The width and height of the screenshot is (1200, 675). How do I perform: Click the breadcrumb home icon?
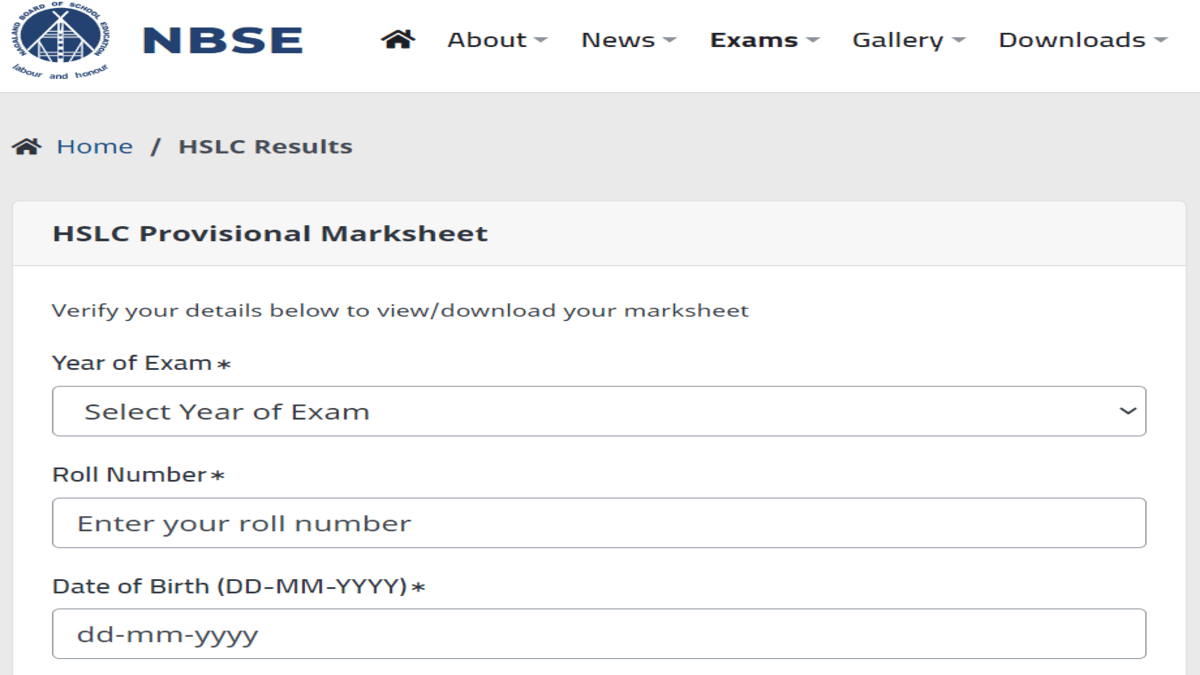coord(27,147)
